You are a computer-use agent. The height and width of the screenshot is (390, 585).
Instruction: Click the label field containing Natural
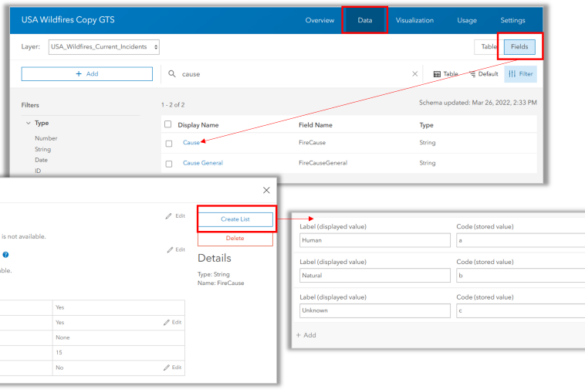point(375,275)
